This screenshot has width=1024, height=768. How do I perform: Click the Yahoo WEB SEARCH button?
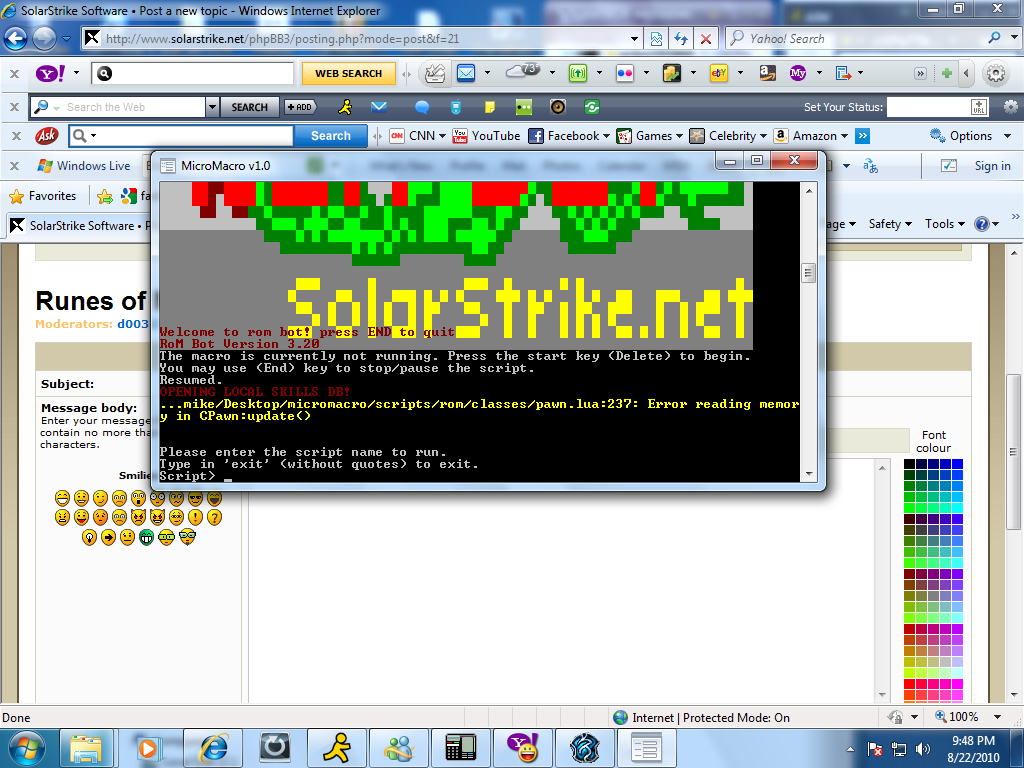349,73
